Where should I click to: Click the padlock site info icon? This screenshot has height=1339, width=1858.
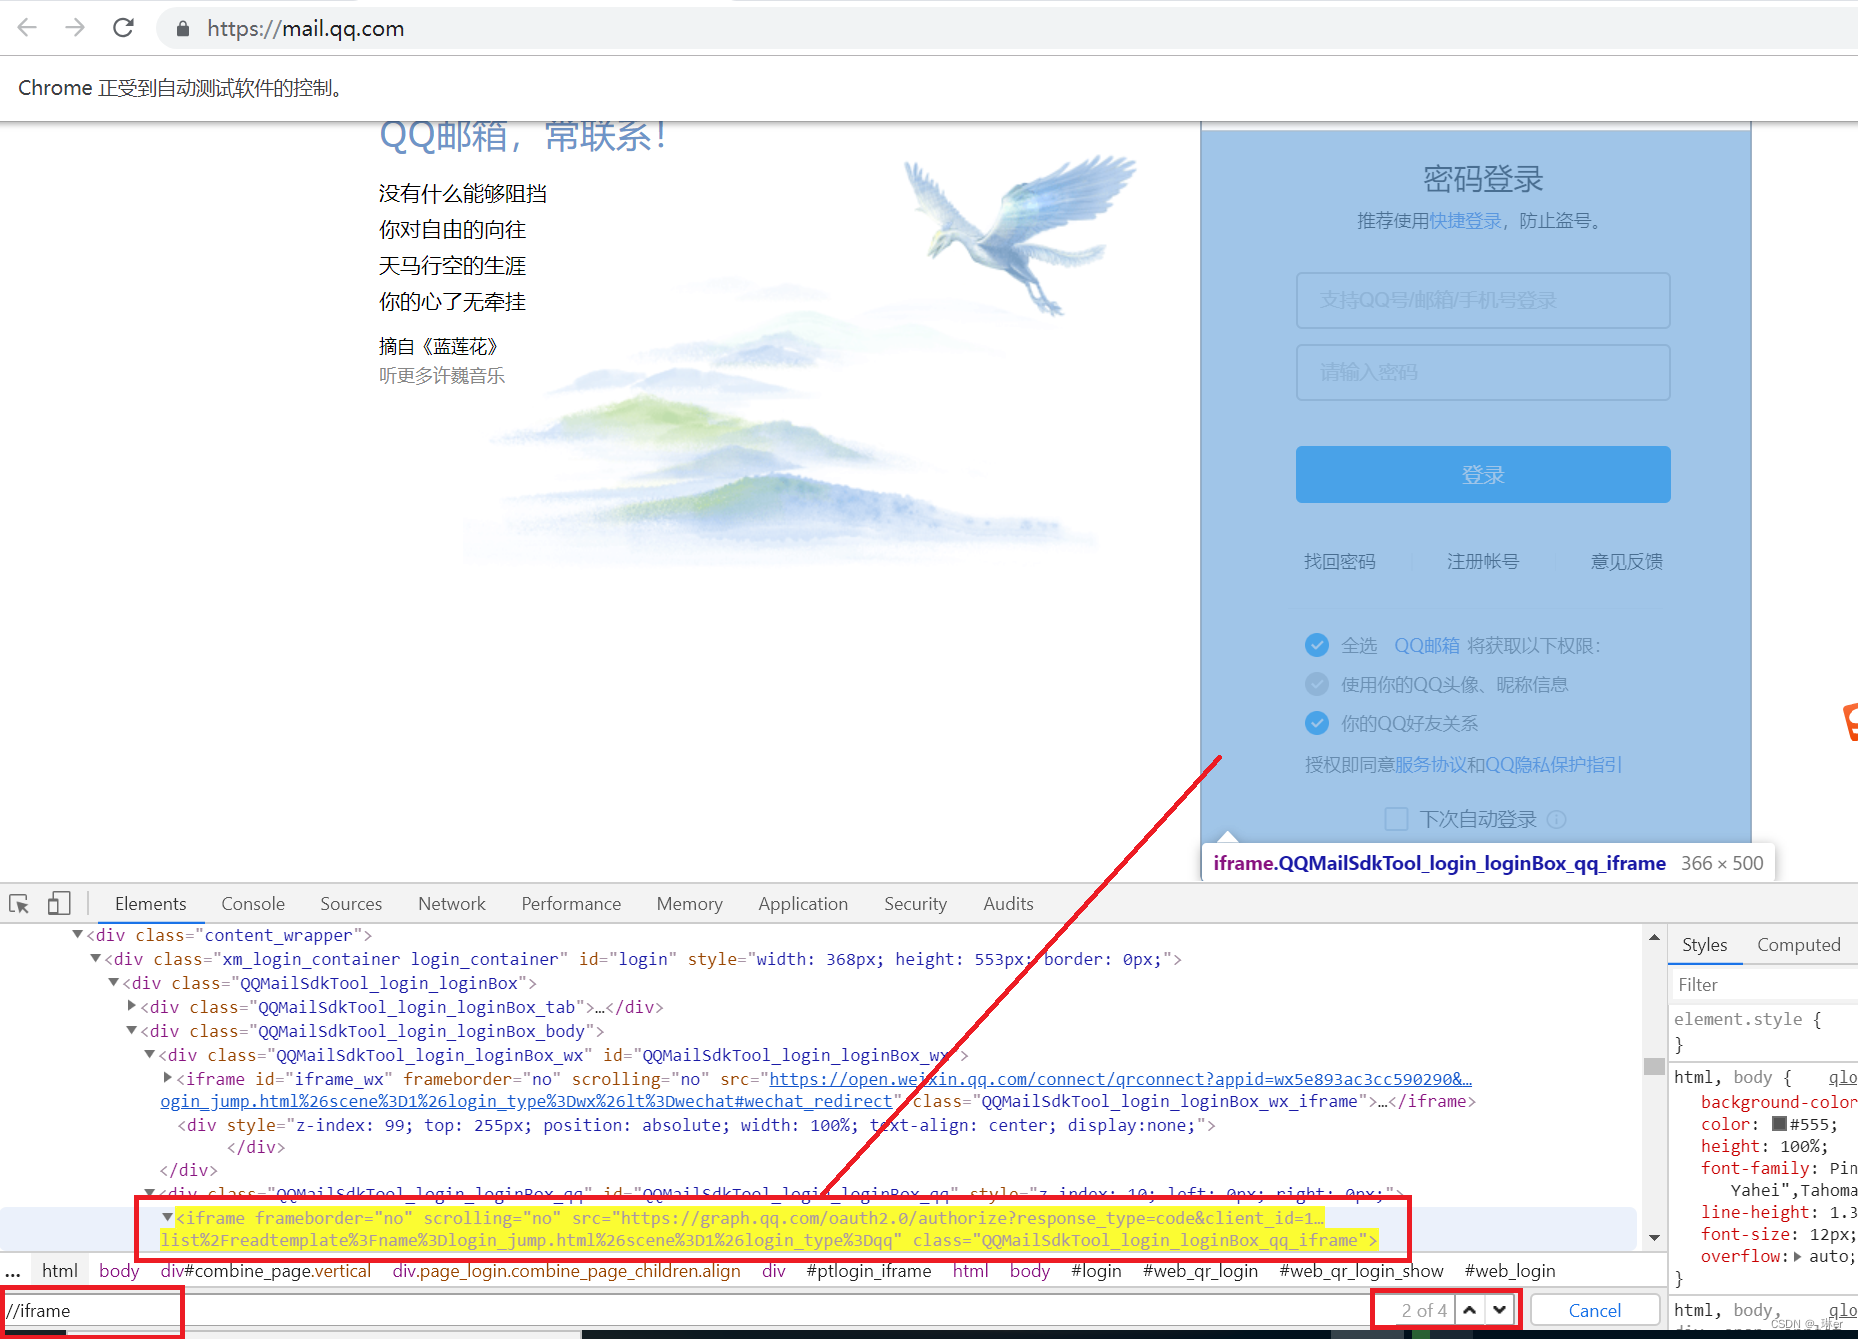pos(182,29)
